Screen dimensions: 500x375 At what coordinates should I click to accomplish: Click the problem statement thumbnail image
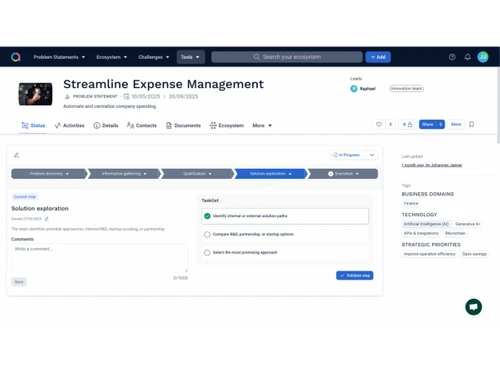[35, 94]
